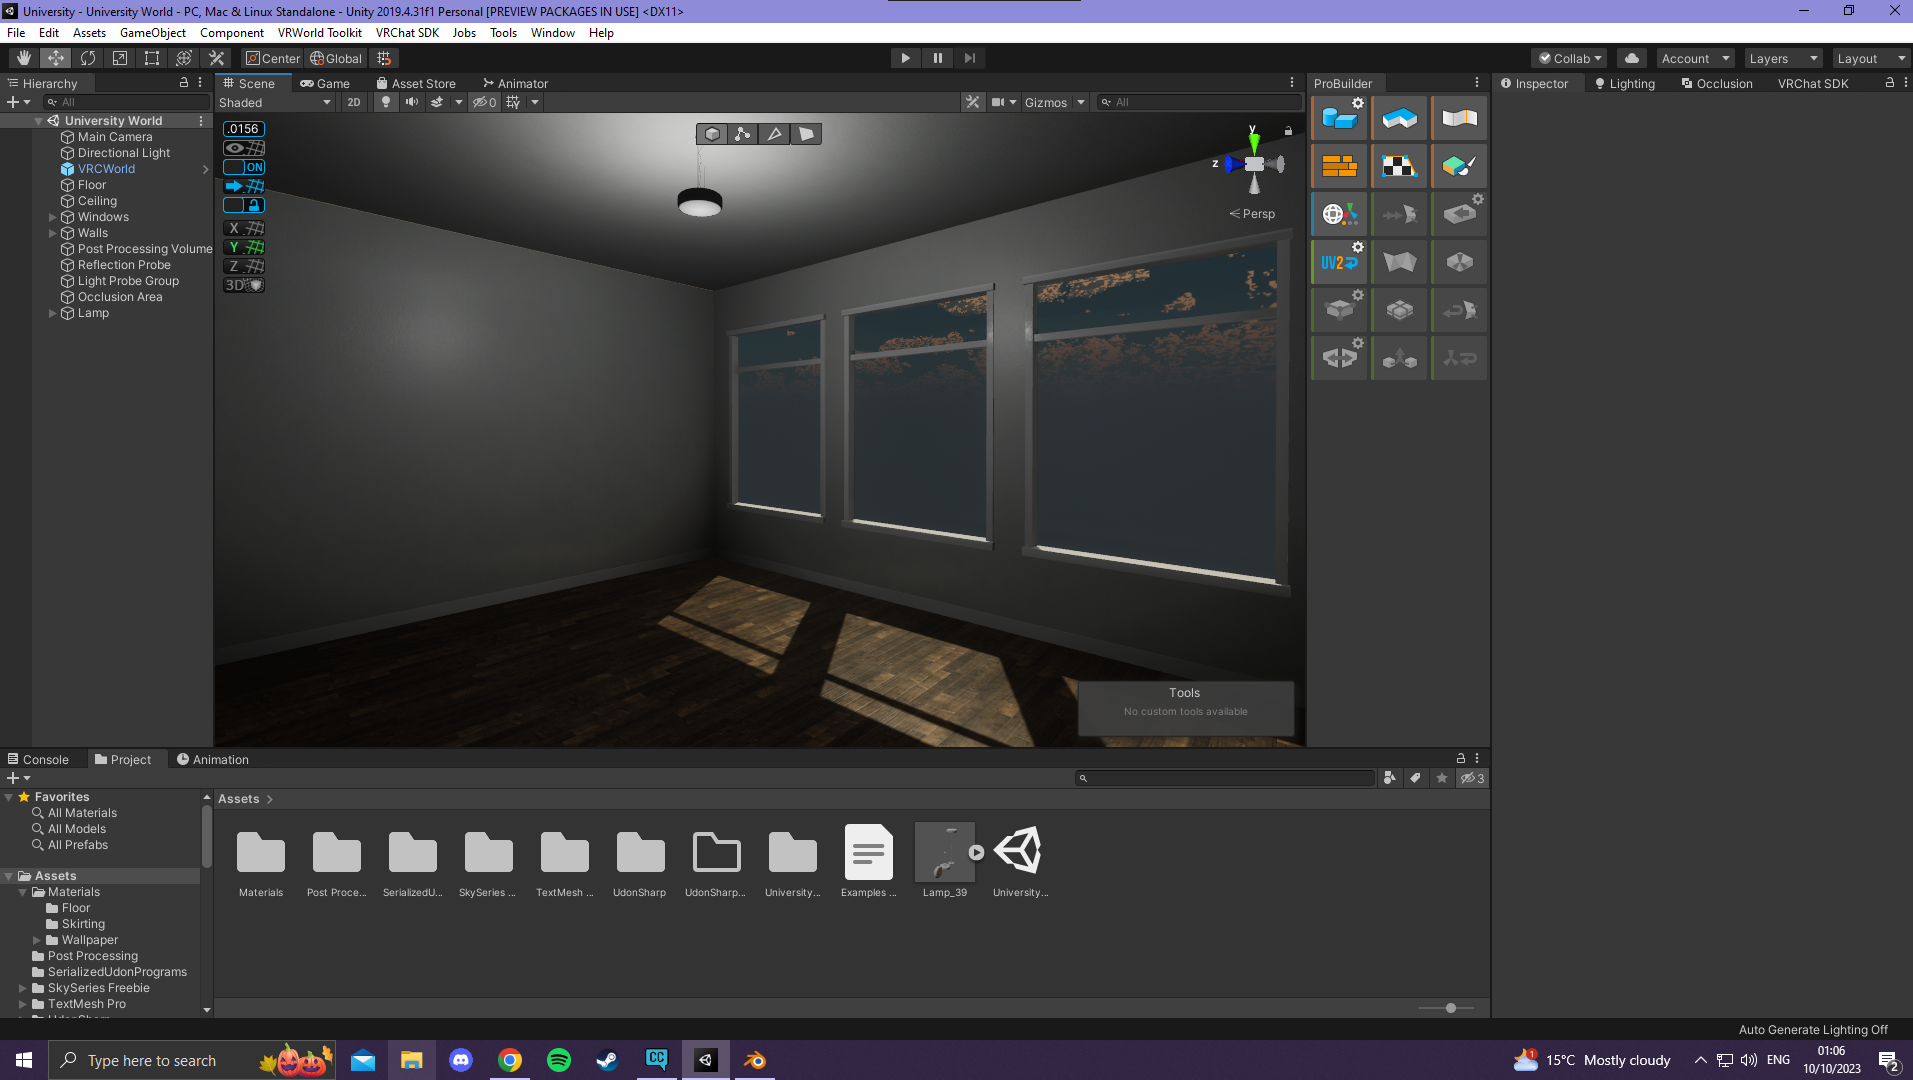Open Layers dropdown
1913x1080 pixels.
pos(1783,58)
